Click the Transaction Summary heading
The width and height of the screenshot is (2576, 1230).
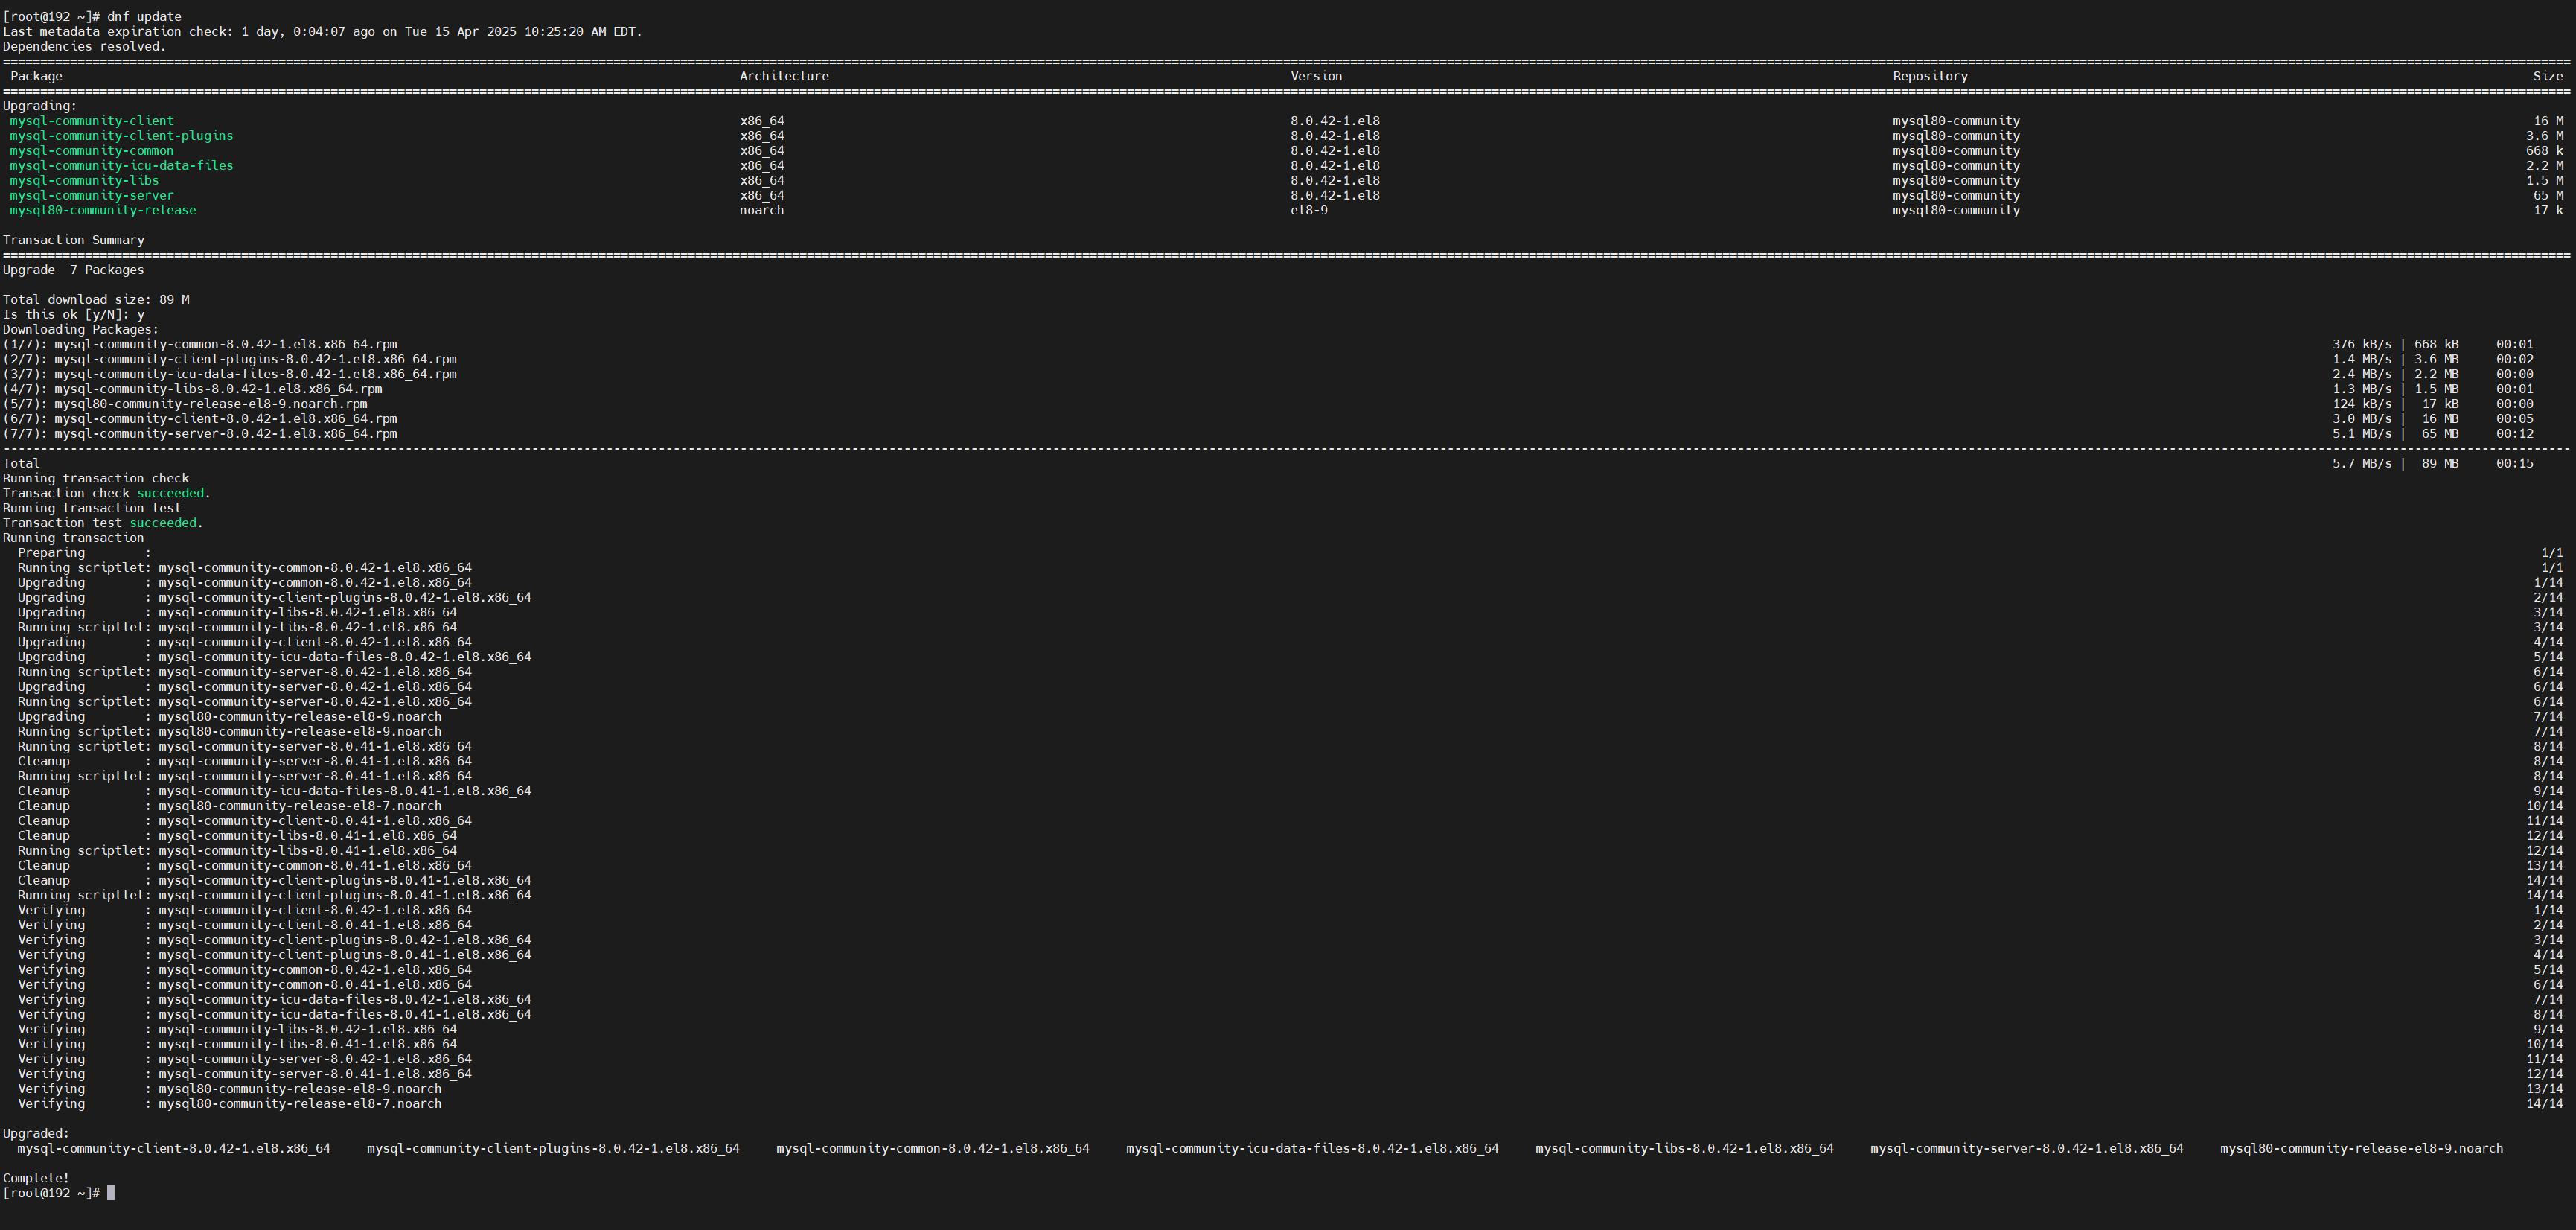(x=73, y=240)
